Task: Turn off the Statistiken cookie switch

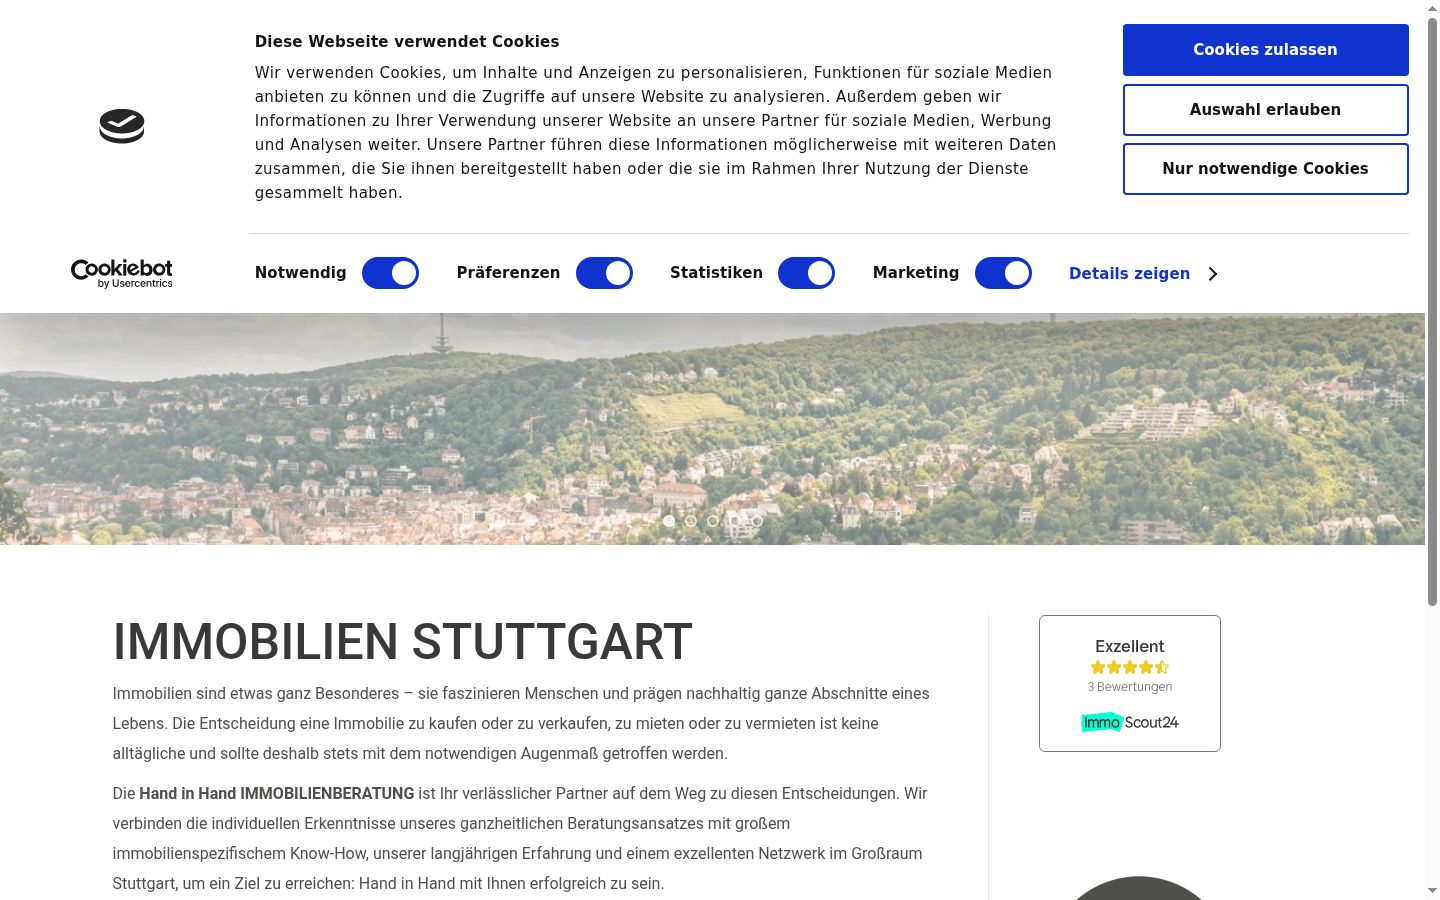Action: pyautogui.click(x=806, y=273)
